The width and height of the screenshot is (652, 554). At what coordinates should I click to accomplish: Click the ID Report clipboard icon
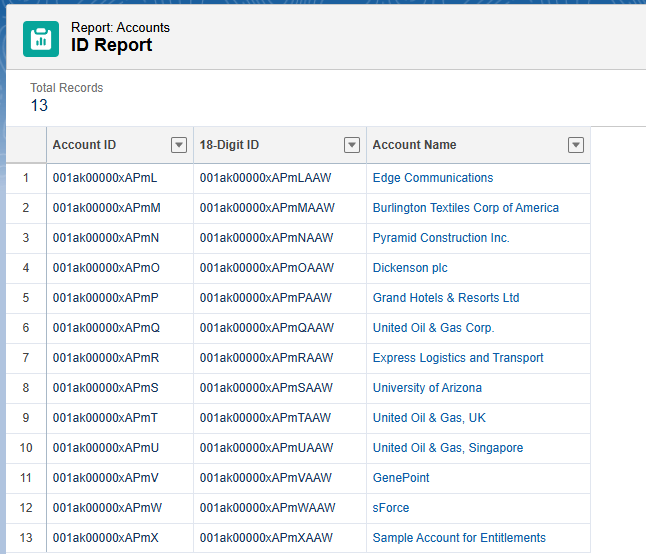coord(41,38)
